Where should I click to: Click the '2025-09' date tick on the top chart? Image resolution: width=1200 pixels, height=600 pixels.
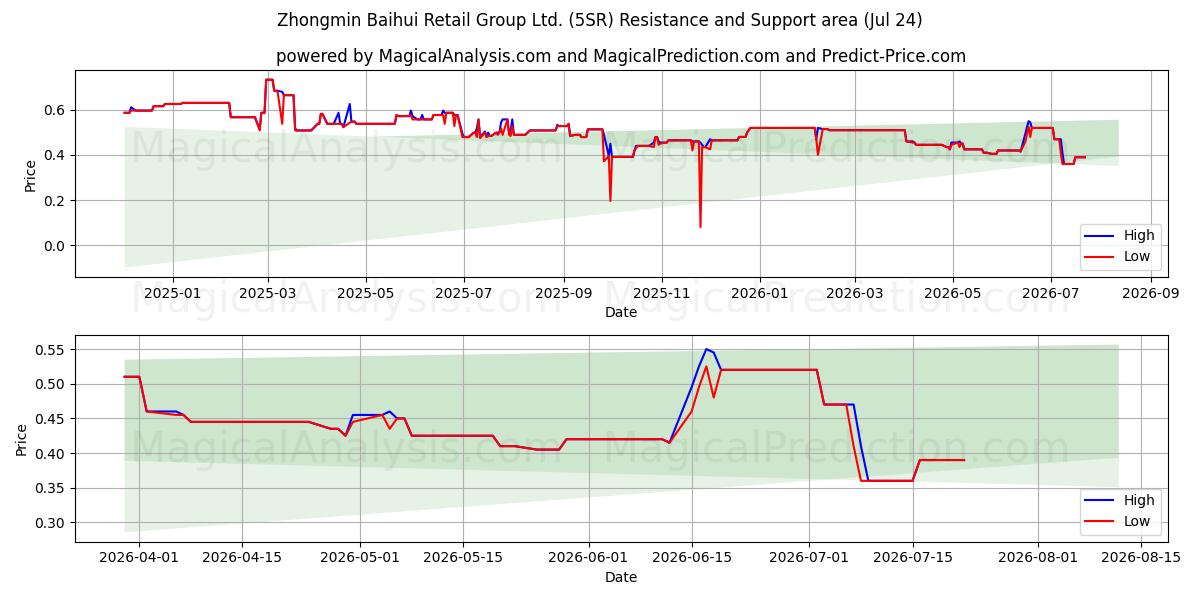point(563,293)
